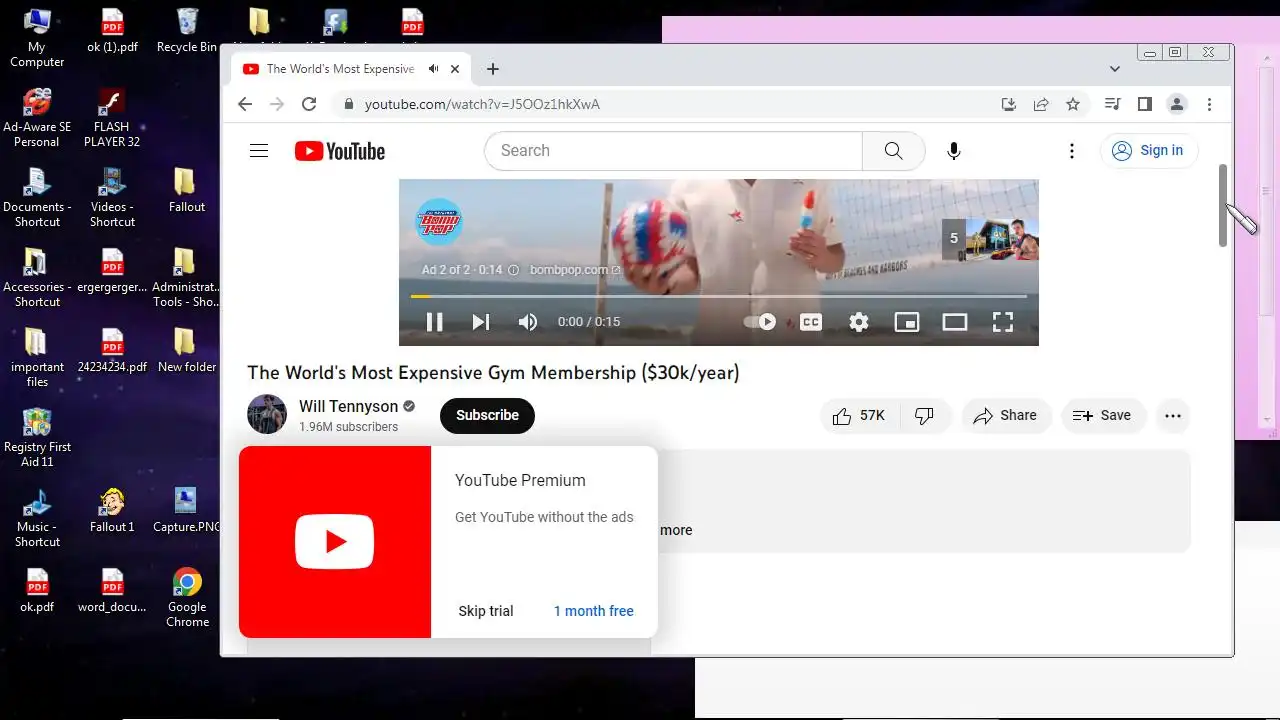Focus the YouTube Search field
Screen dimensions: 1280x720
pos(673,151)
